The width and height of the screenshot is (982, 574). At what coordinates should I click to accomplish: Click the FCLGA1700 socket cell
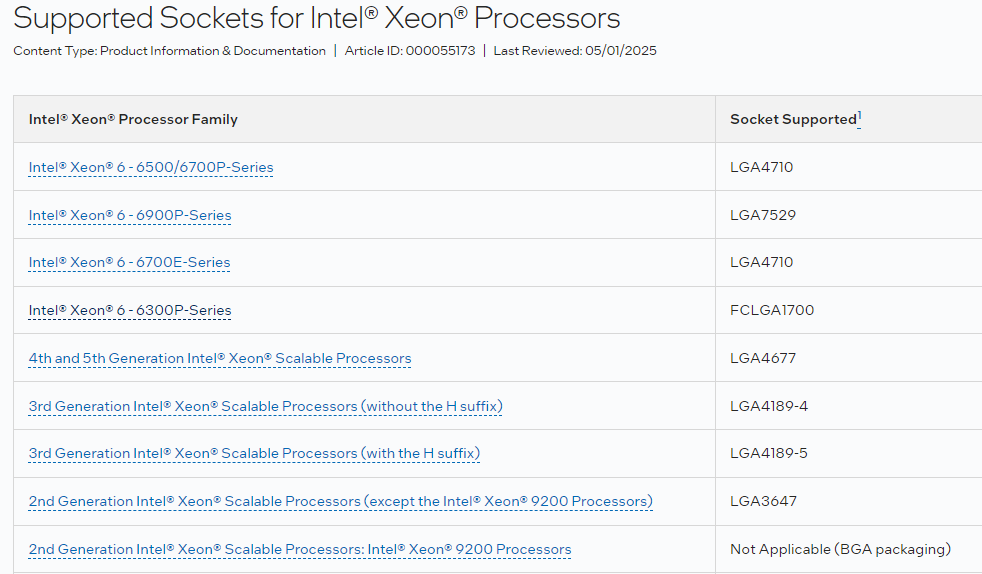click(772, 310)
